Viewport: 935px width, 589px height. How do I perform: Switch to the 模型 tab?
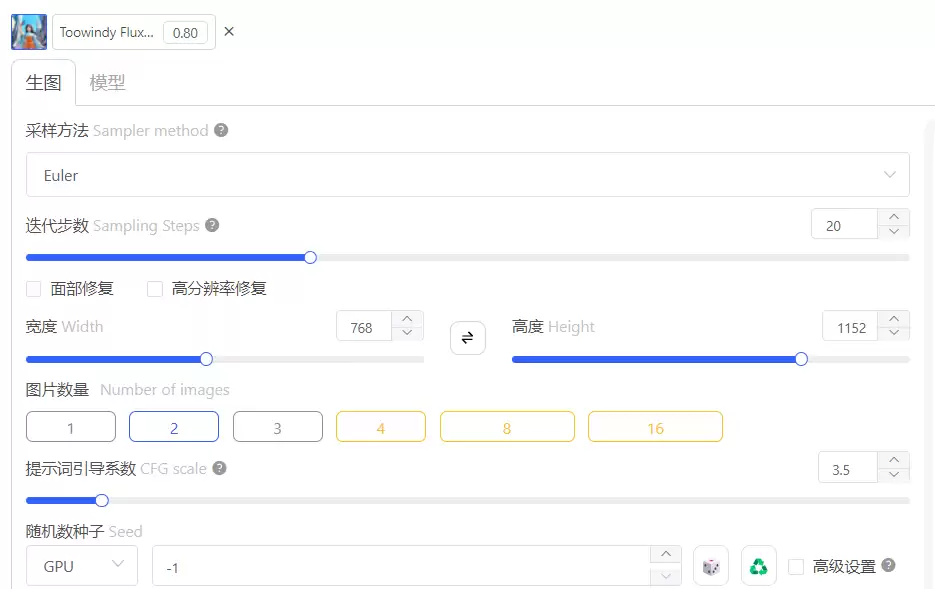point(107,82)
